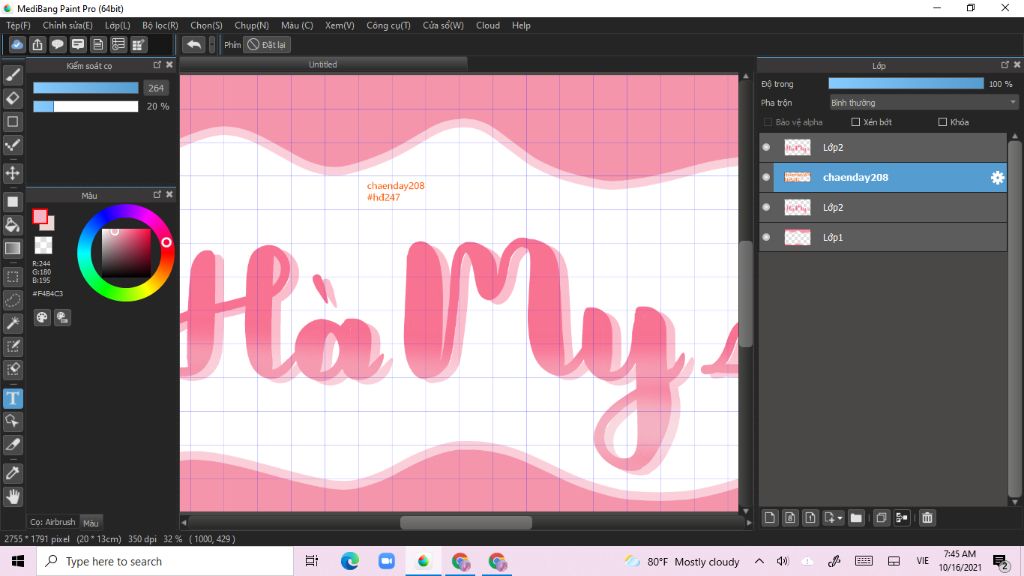Open the 'Bộ lọc(R)' menu
The width and height of the screenshot is (1024, 576).
click(x=160, y=25)
